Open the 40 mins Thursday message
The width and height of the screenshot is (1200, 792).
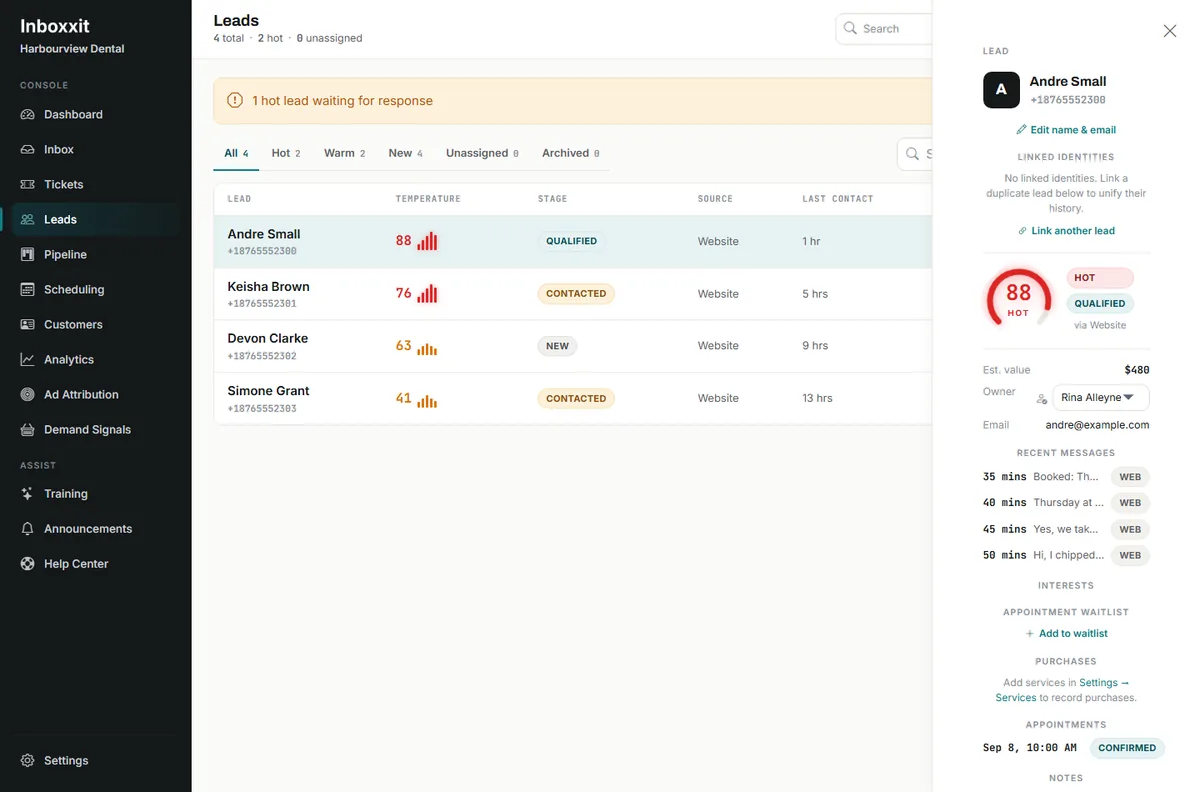[1066, 503]
